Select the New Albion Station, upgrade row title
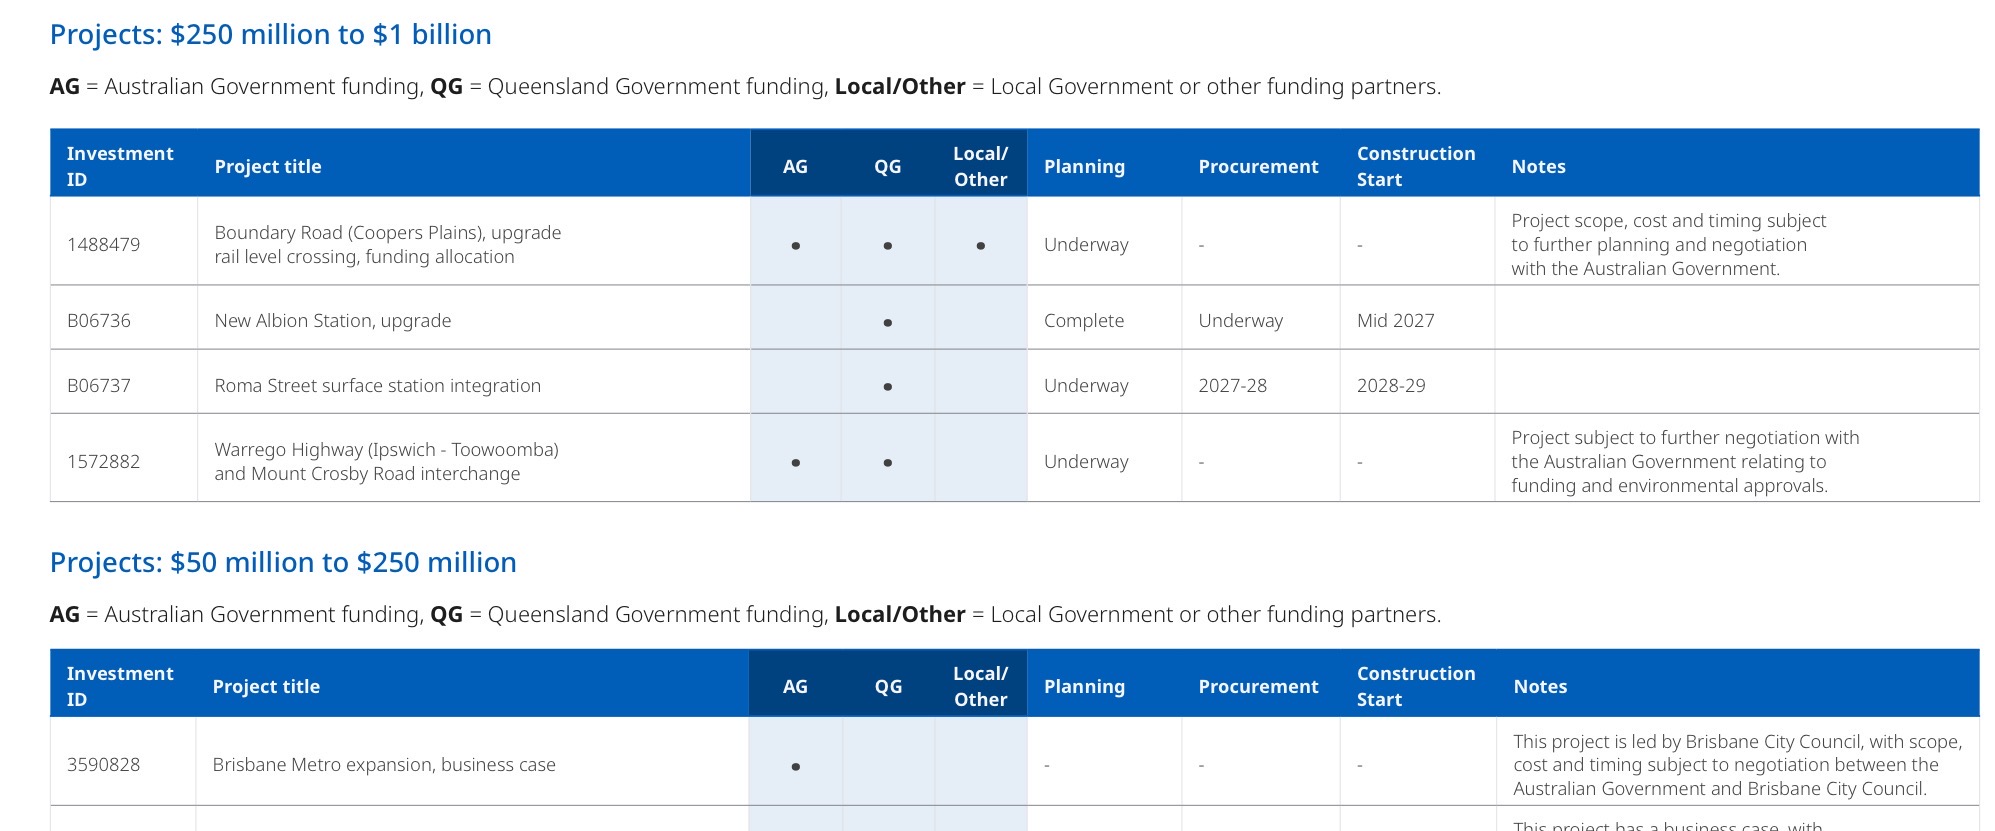1995x831 pixels. click(x=333, y=321)
